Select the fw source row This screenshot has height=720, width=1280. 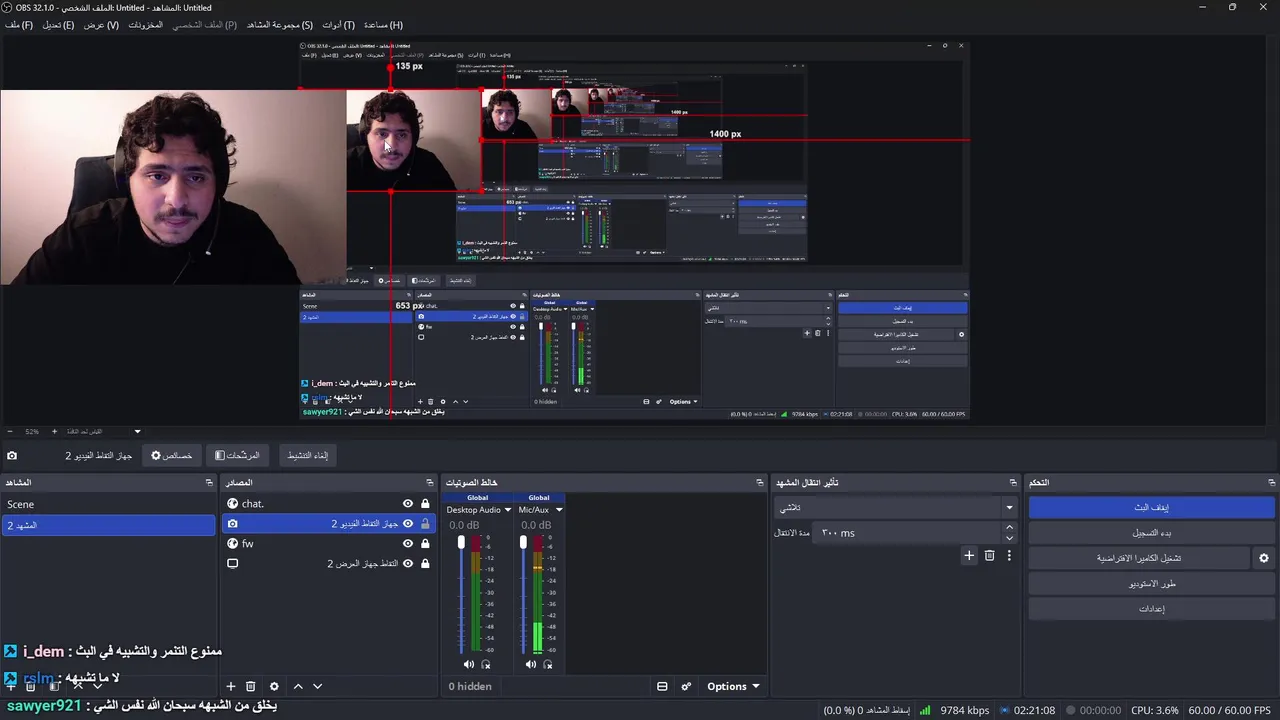(328, 544)
